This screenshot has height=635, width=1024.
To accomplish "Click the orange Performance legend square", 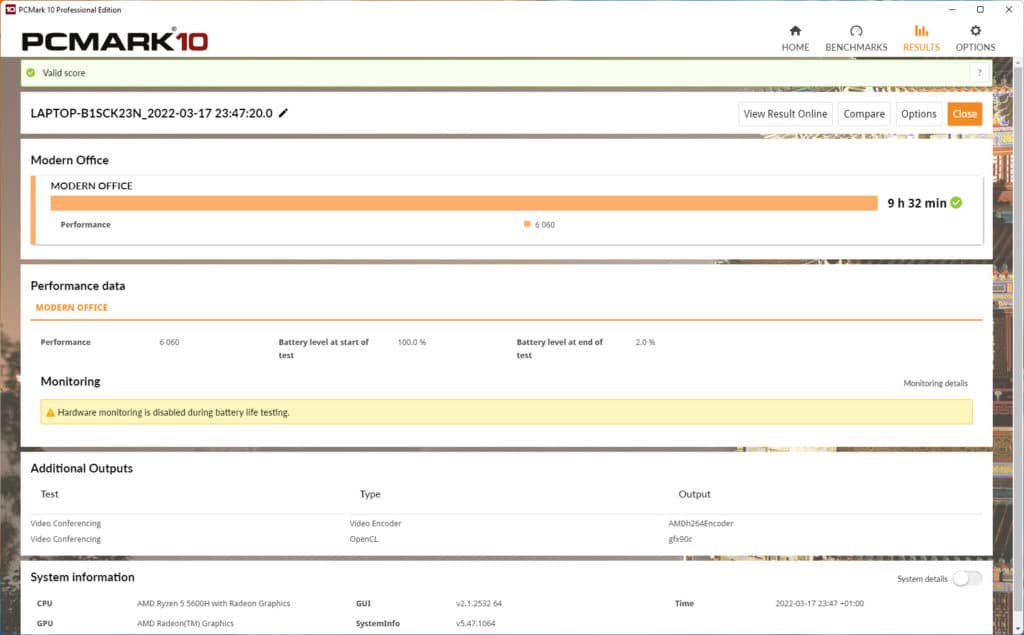I will pyautogui.click(x=527, y=224).
